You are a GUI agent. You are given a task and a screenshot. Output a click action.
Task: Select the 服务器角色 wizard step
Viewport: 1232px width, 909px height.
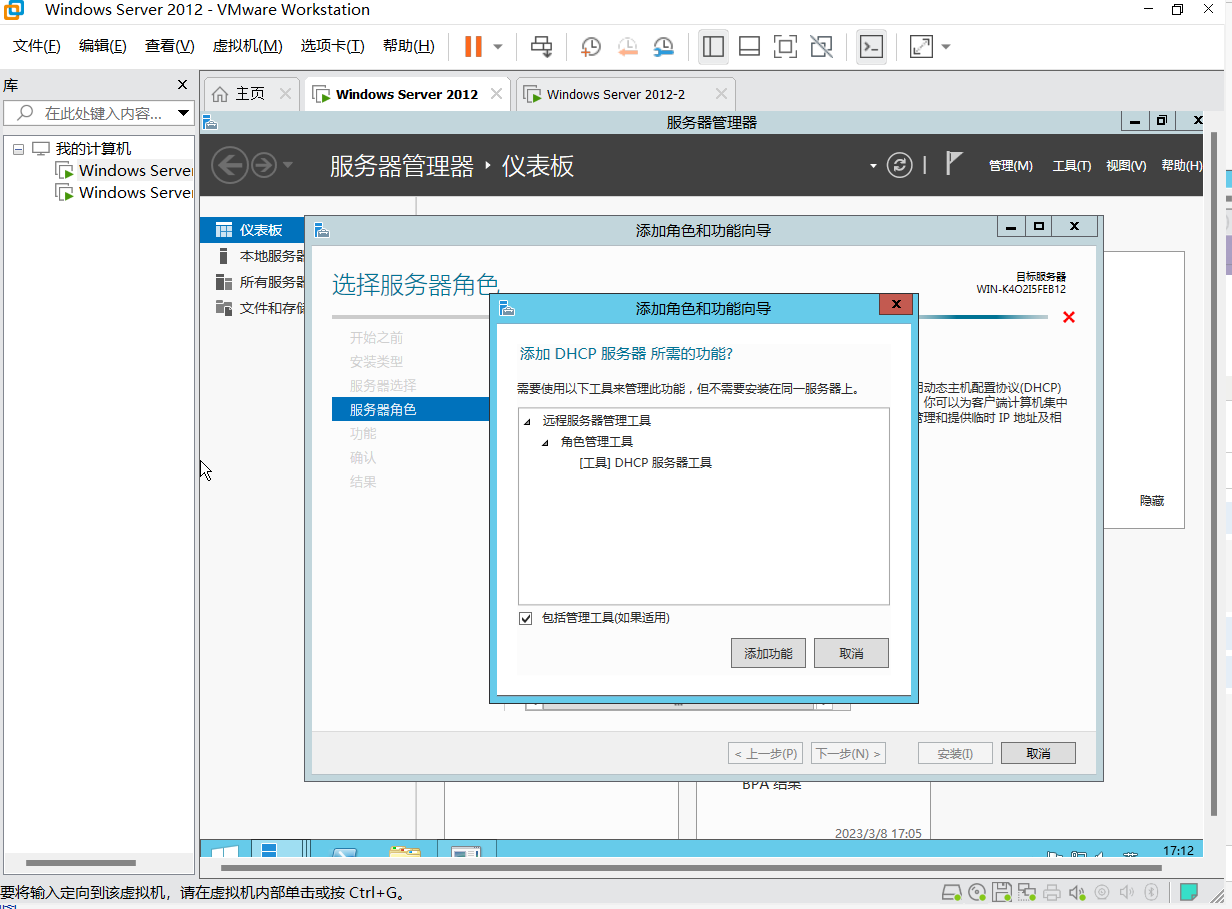click(x=411, y=409)
